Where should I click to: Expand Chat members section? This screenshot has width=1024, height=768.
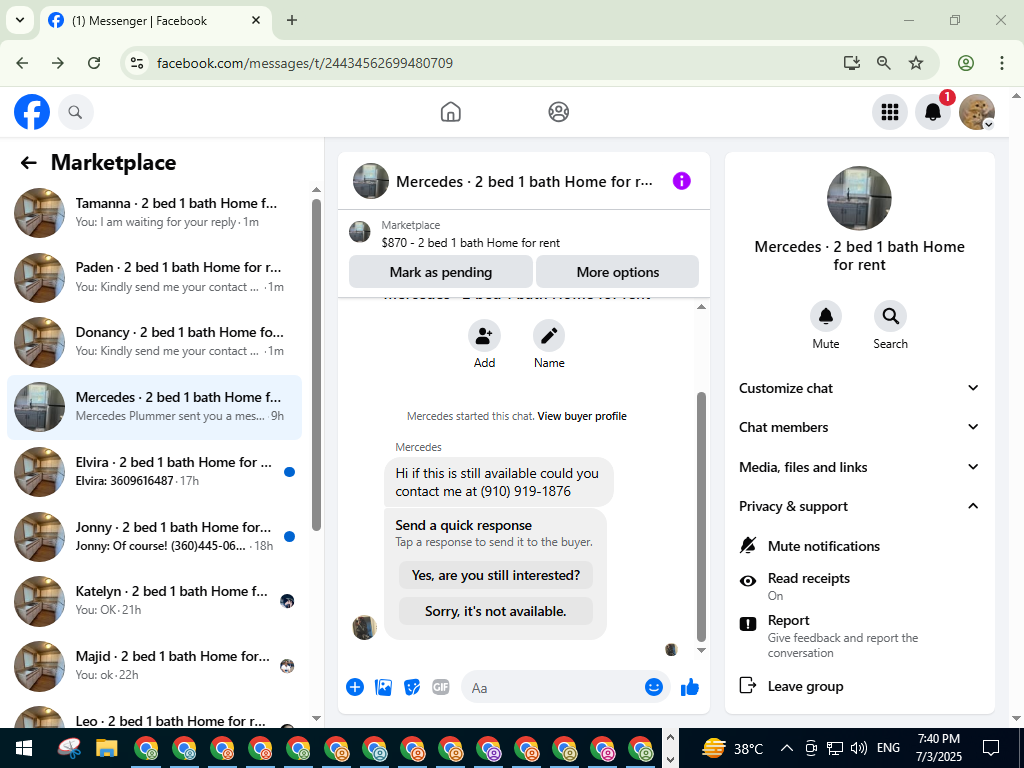click(859, 427)
